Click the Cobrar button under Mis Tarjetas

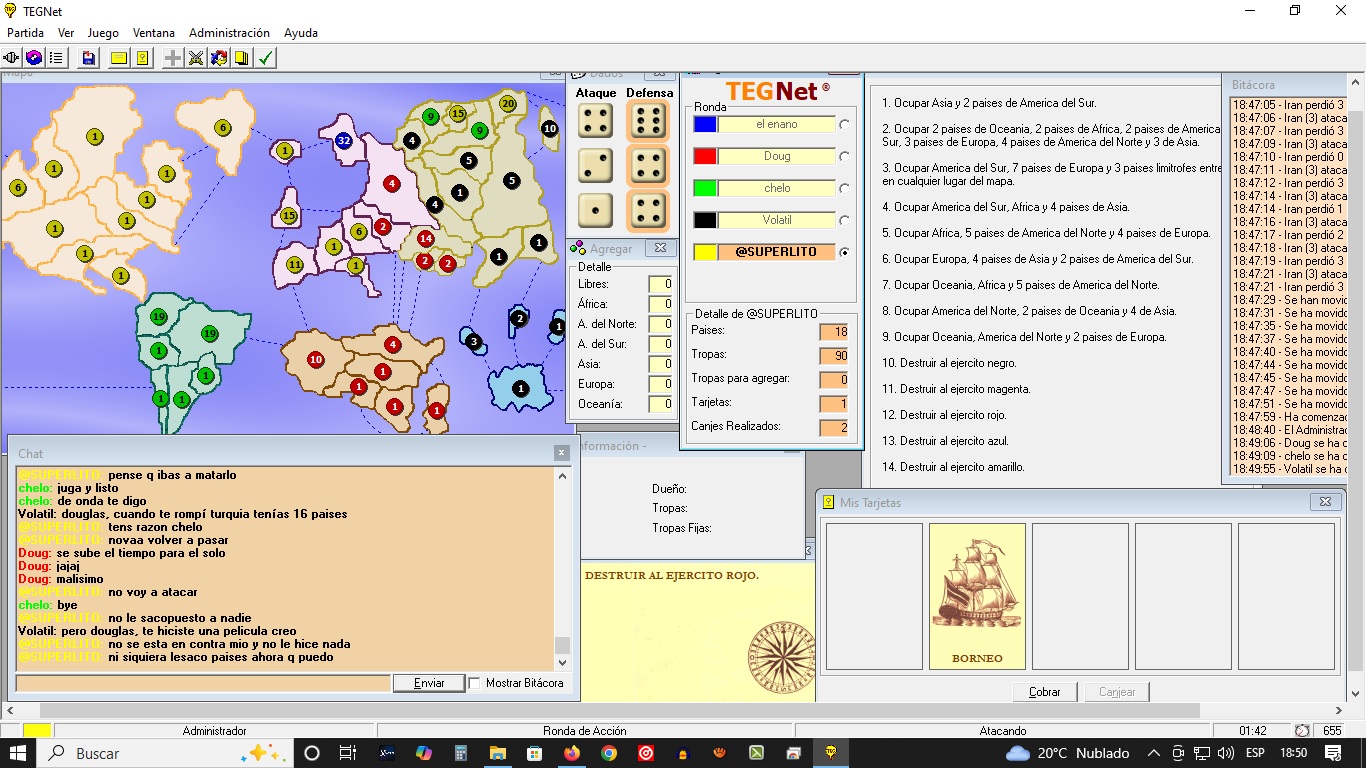[x=1044, y=692]
